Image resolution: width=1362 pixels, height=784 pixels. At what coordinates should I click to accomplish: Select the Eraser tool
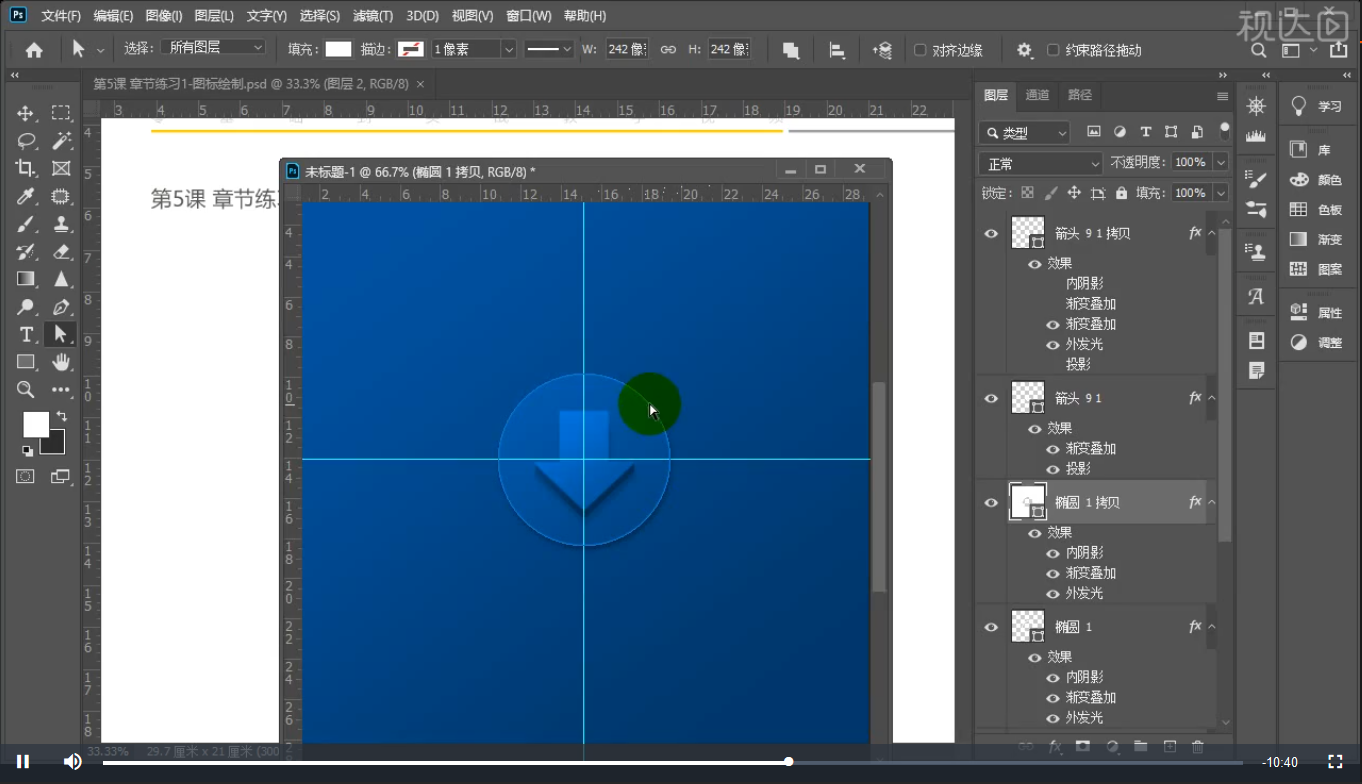coord(61,252)
